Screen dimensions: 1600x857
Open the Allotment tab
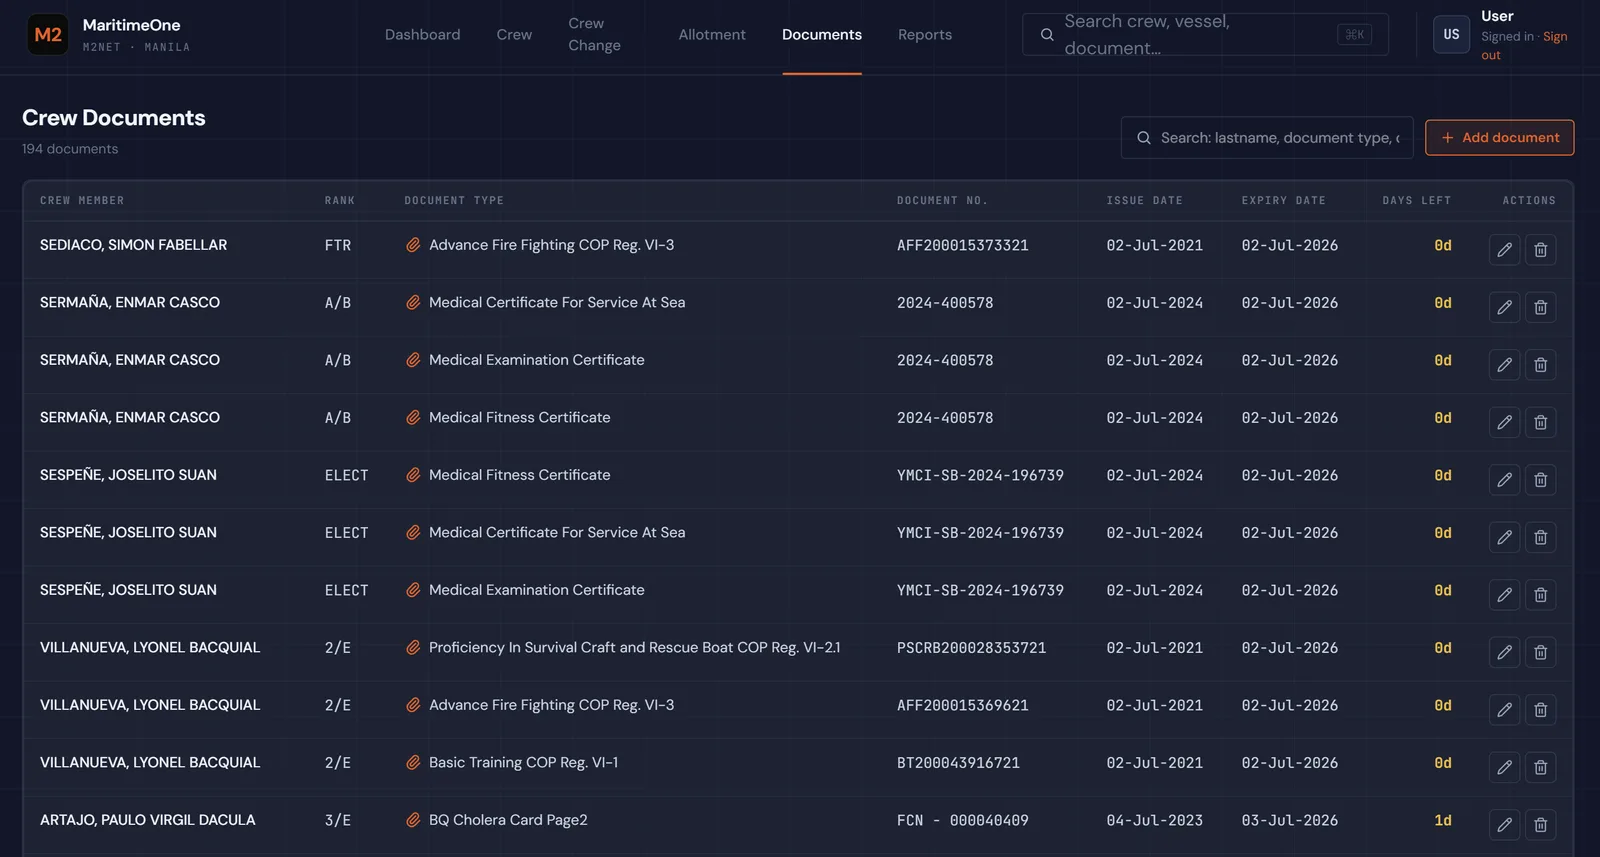point(712,34)
